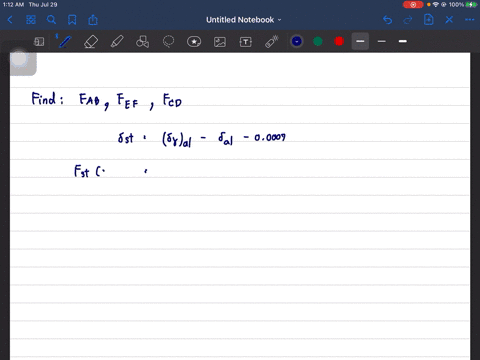This screenshot has height=360, width=480.
Task: Select the first selected stroke thickness
Action: [x=360, y=41]
